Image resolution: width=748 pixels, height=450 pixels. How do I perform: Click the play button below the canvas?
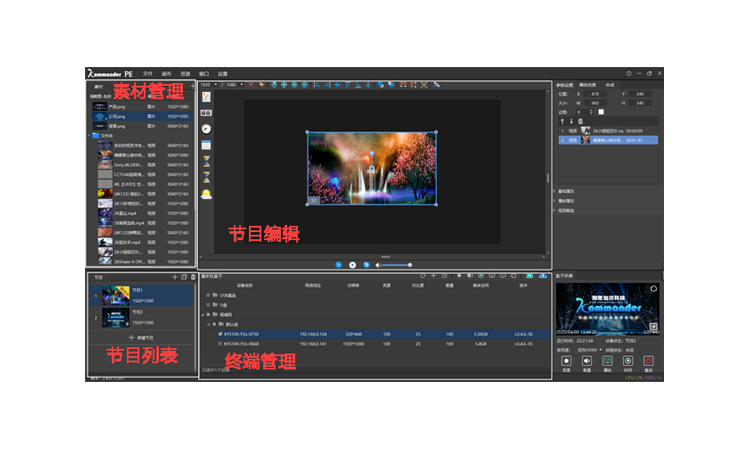point(353,264)
